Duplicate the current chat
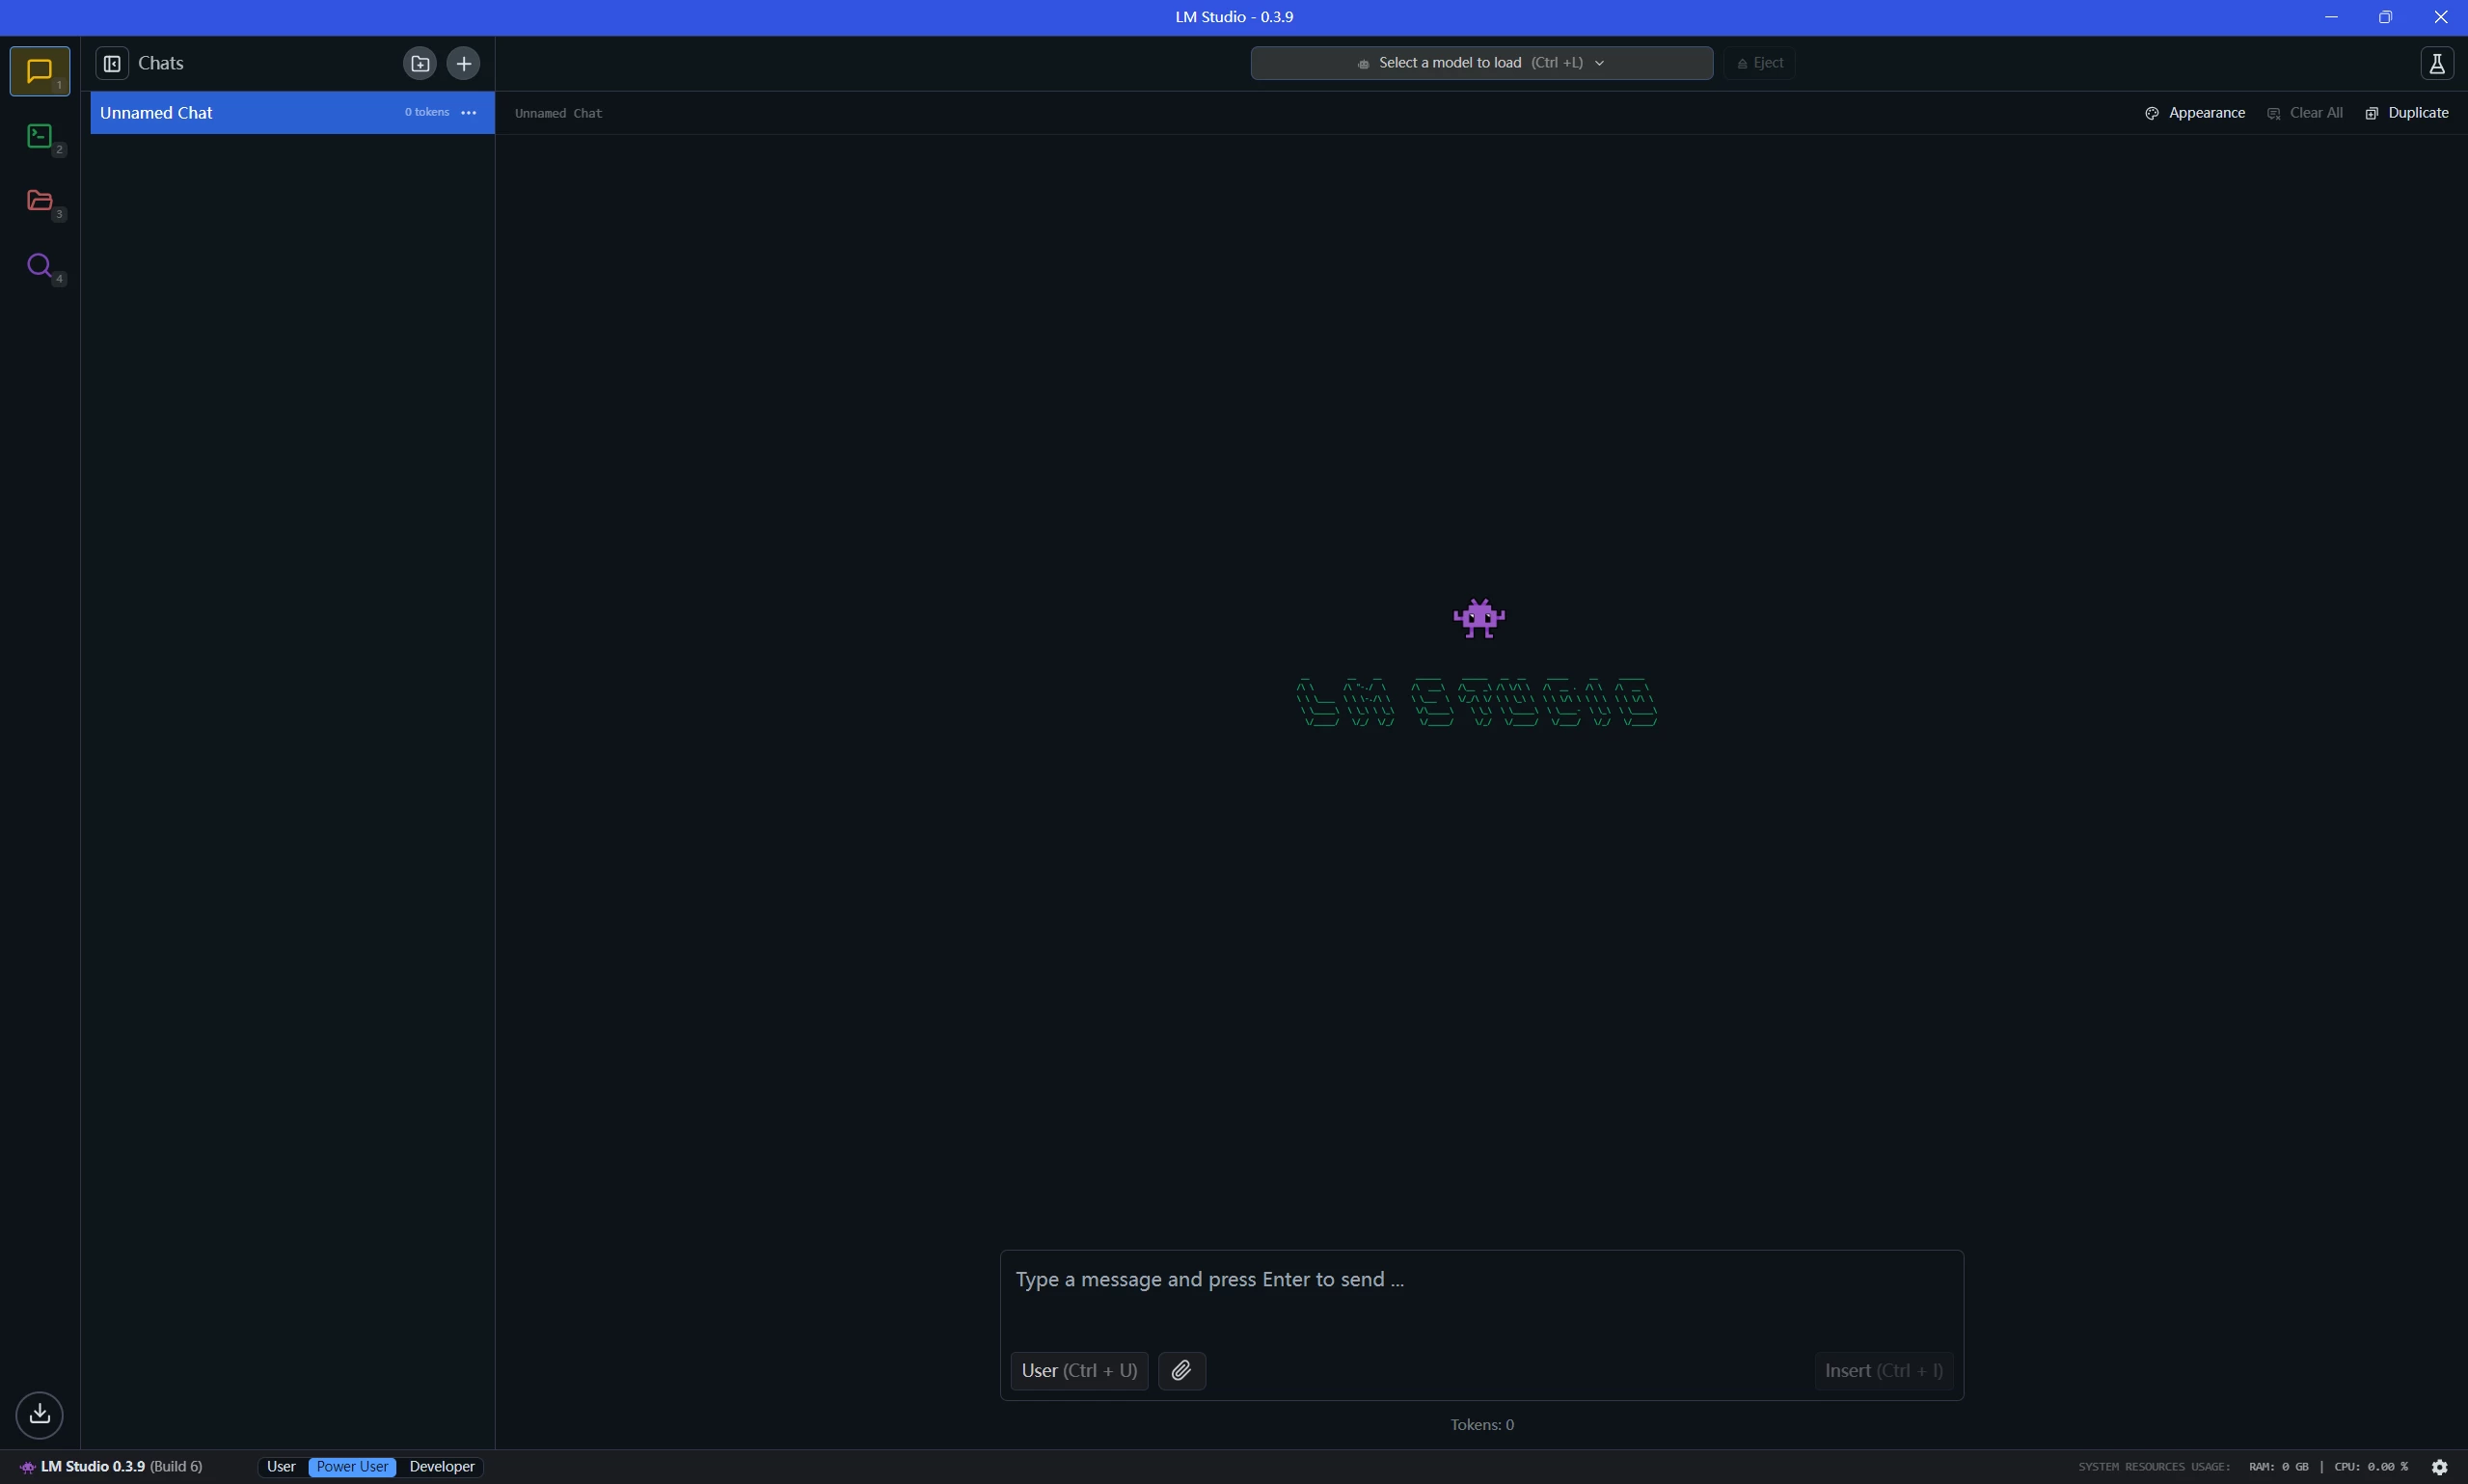The width and height of the screenshot is (2468, 1484). (2406, 113)
